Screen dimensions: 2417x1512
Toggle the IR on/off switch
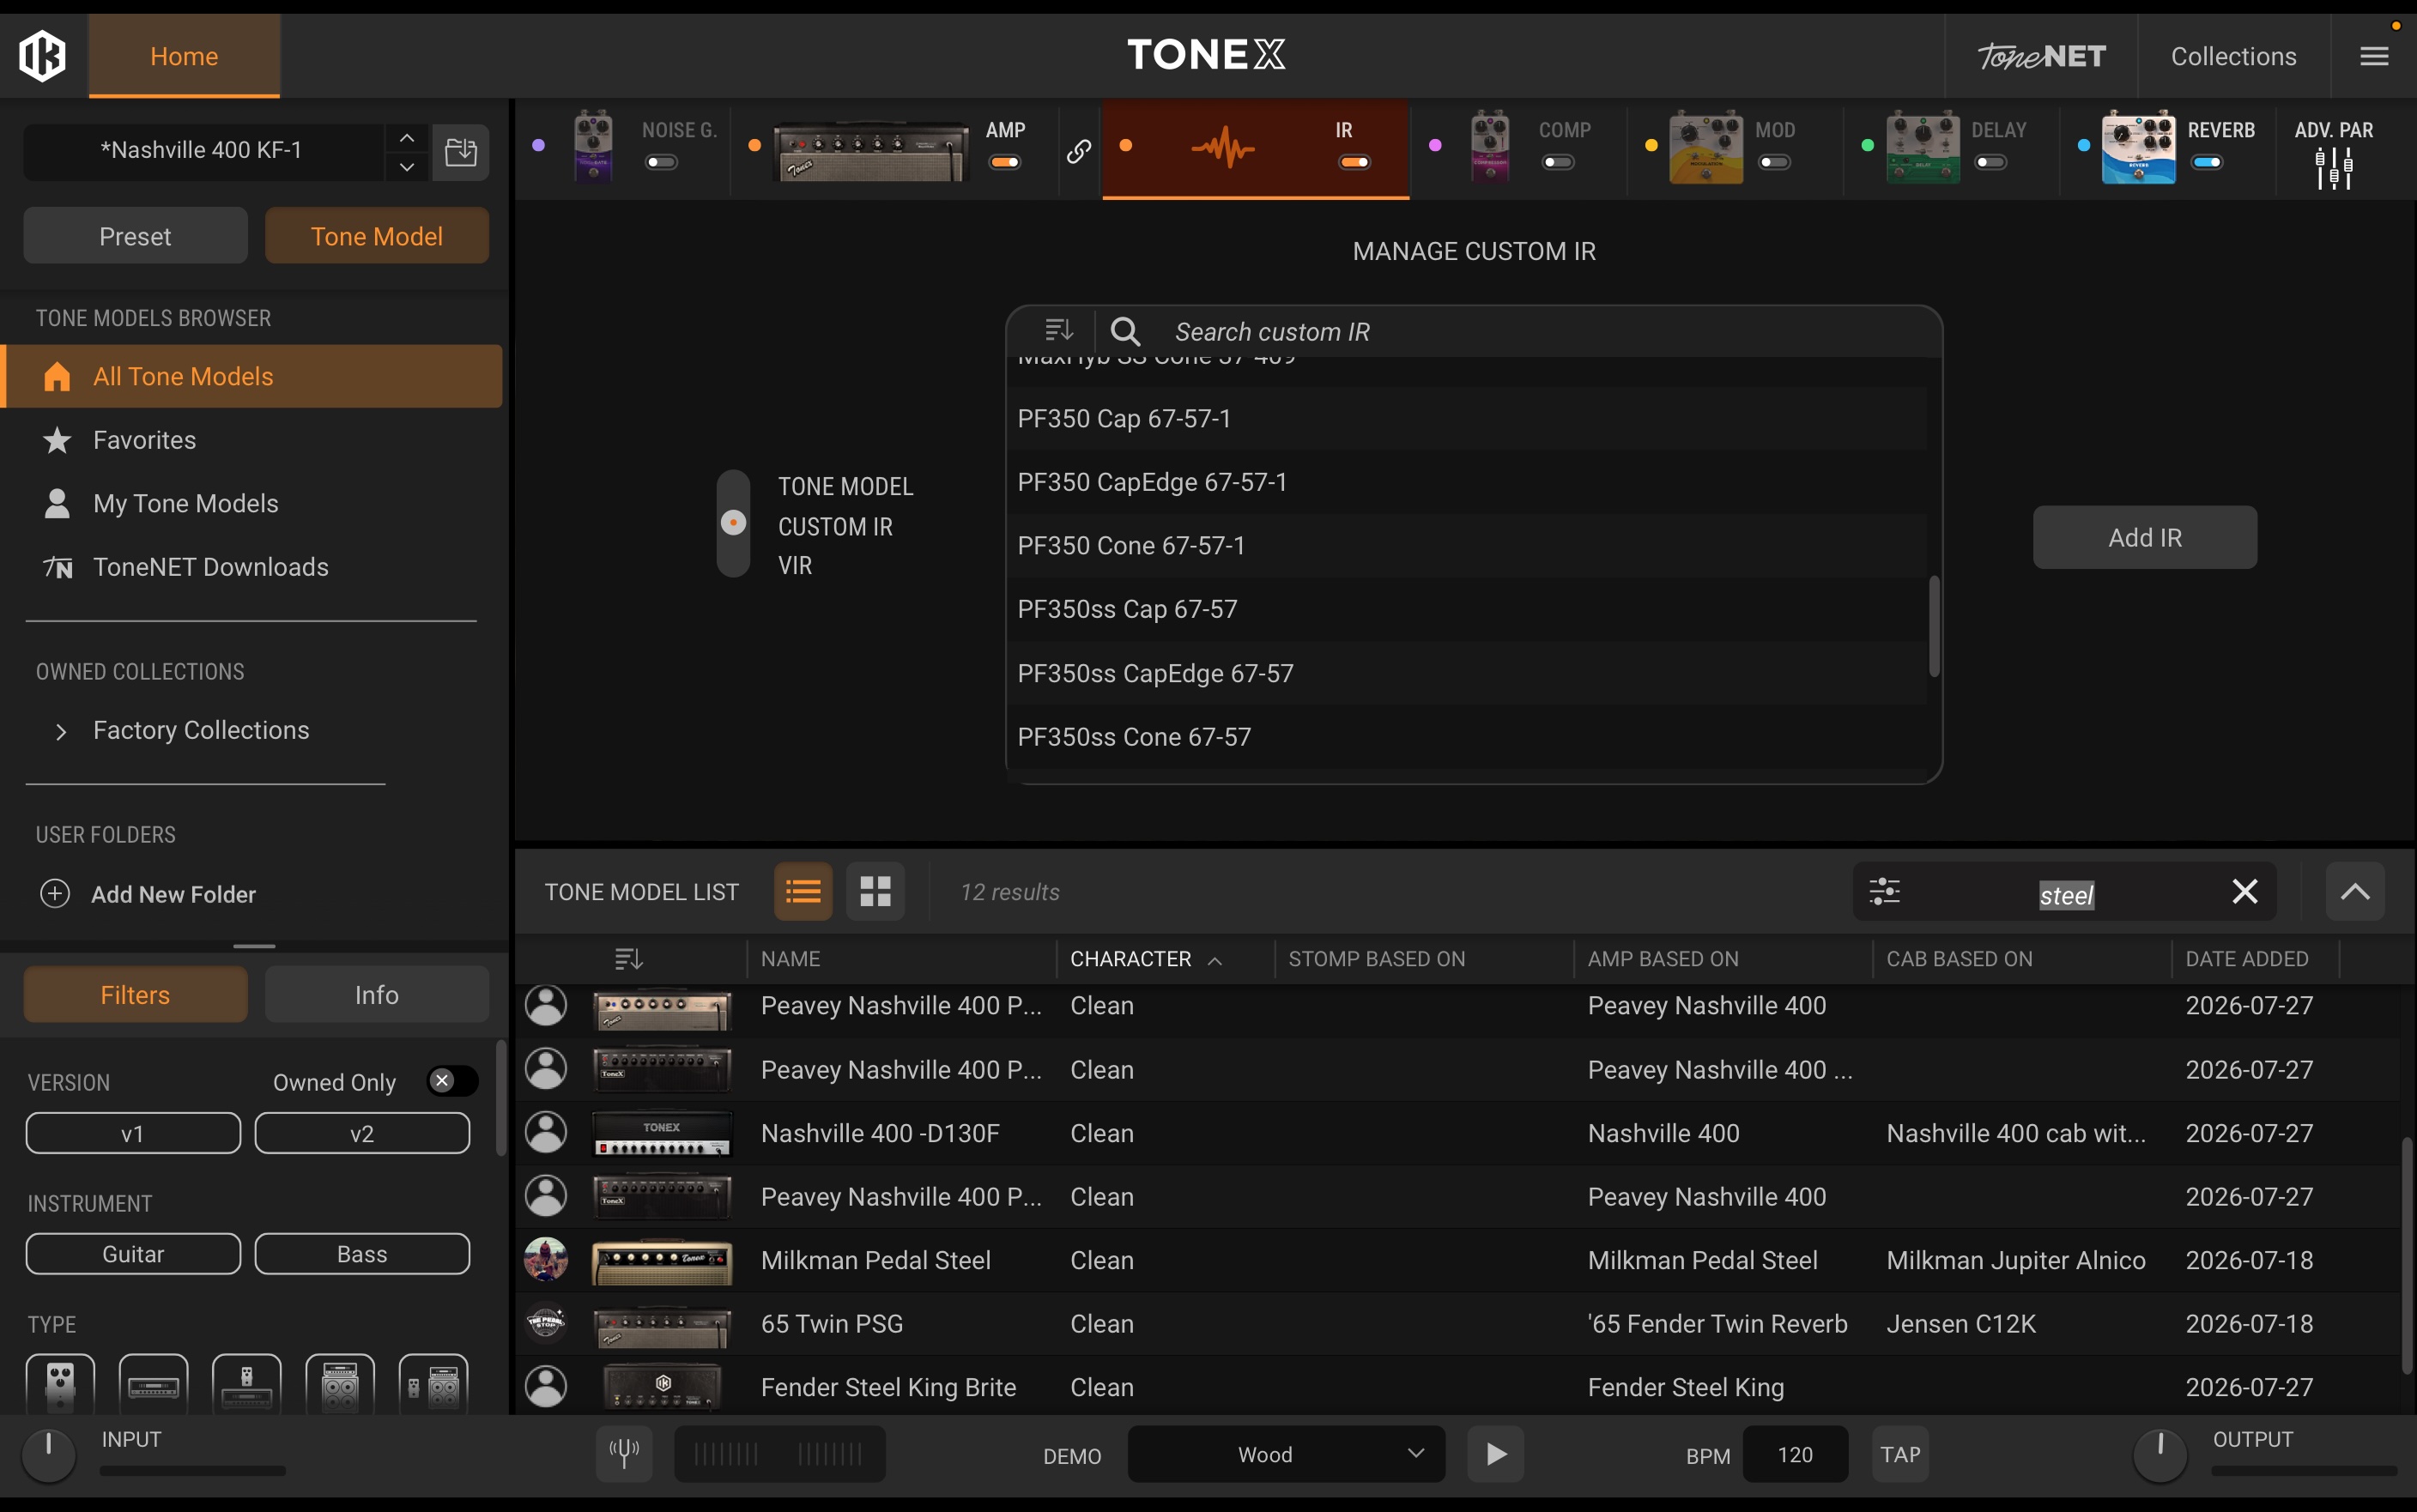tap(1355, 162)
